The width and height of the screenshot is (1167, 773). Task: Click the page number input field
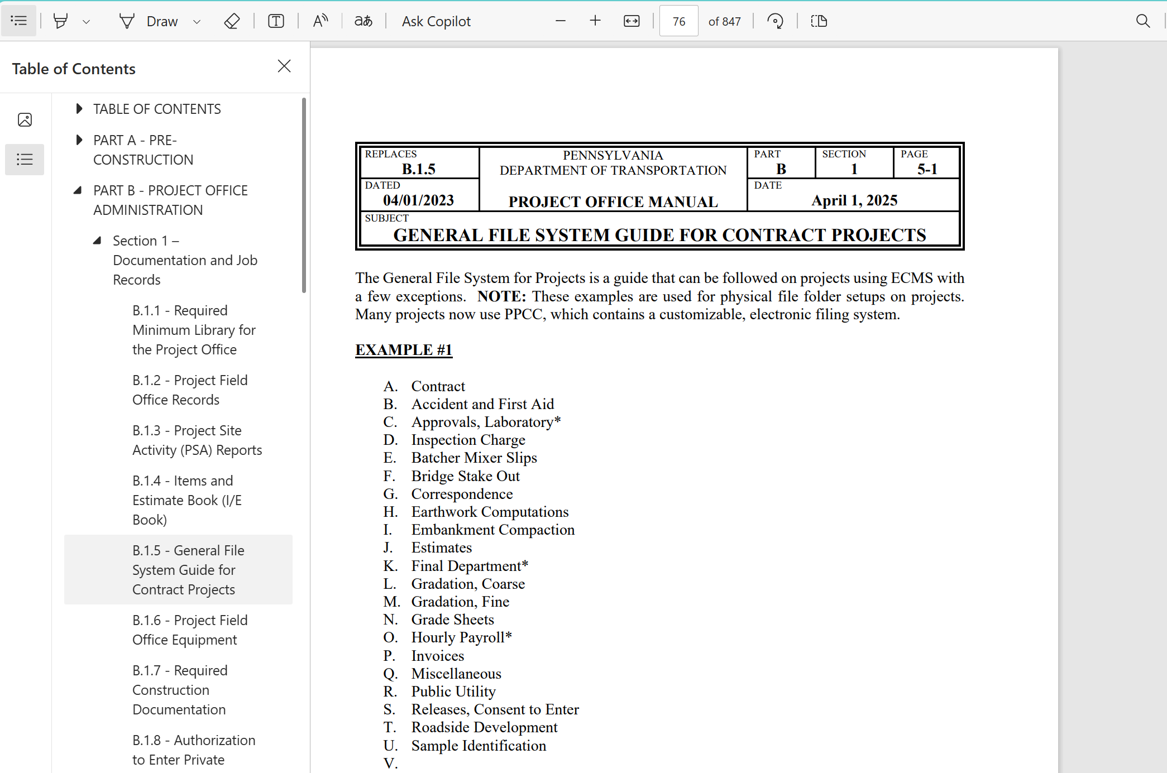[x=679, y=21]
